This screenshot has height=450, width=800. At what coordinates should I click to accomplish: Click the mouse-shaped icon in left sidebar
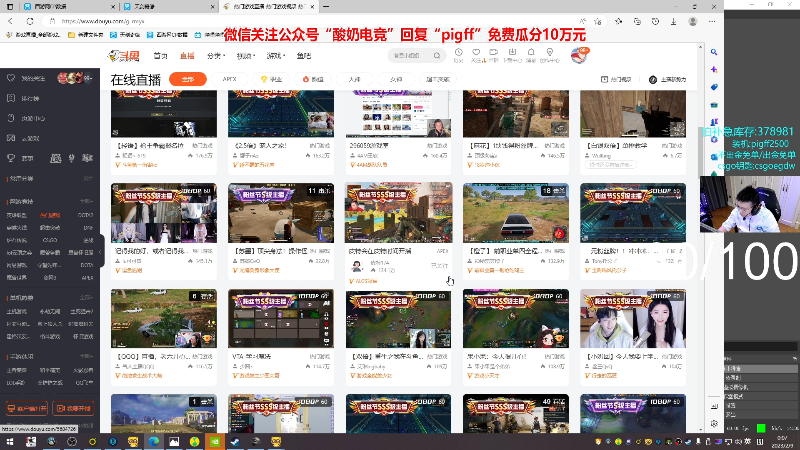11,118
